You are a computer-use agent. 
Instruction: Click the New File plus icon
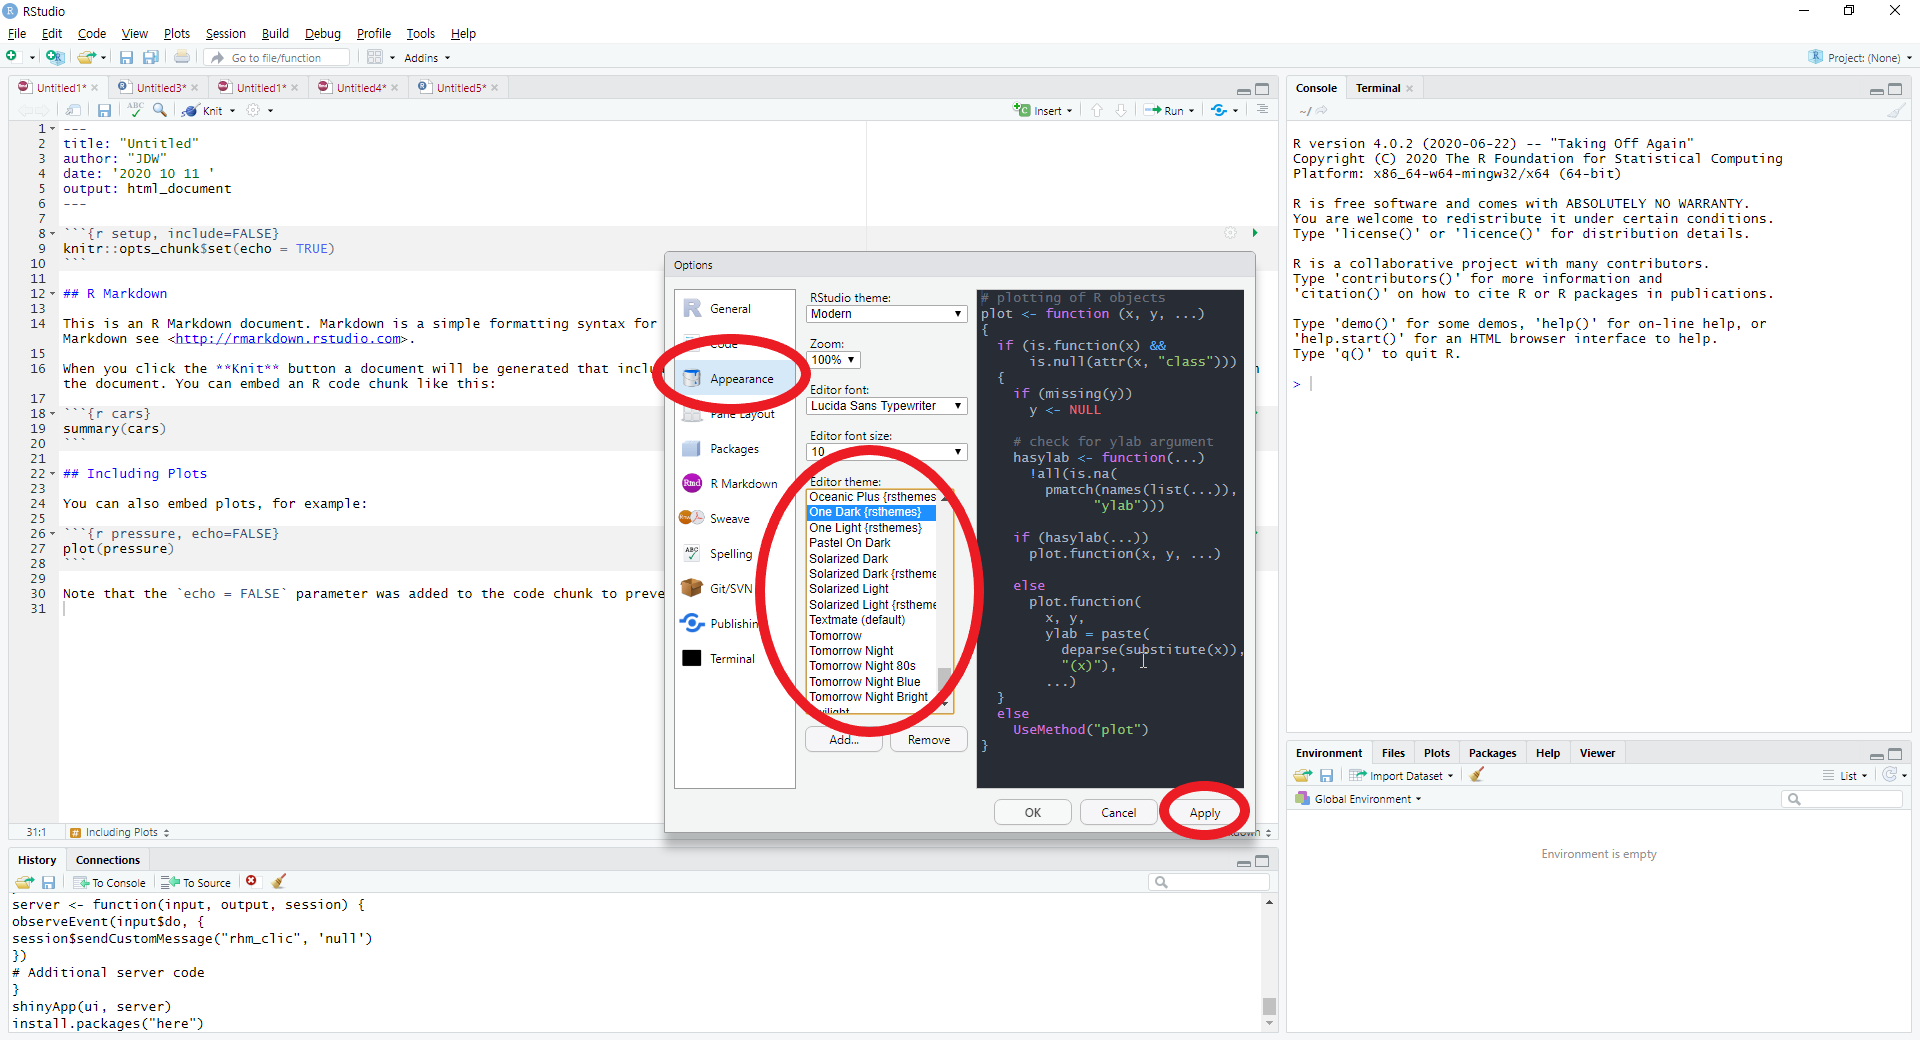pos(12,57)
